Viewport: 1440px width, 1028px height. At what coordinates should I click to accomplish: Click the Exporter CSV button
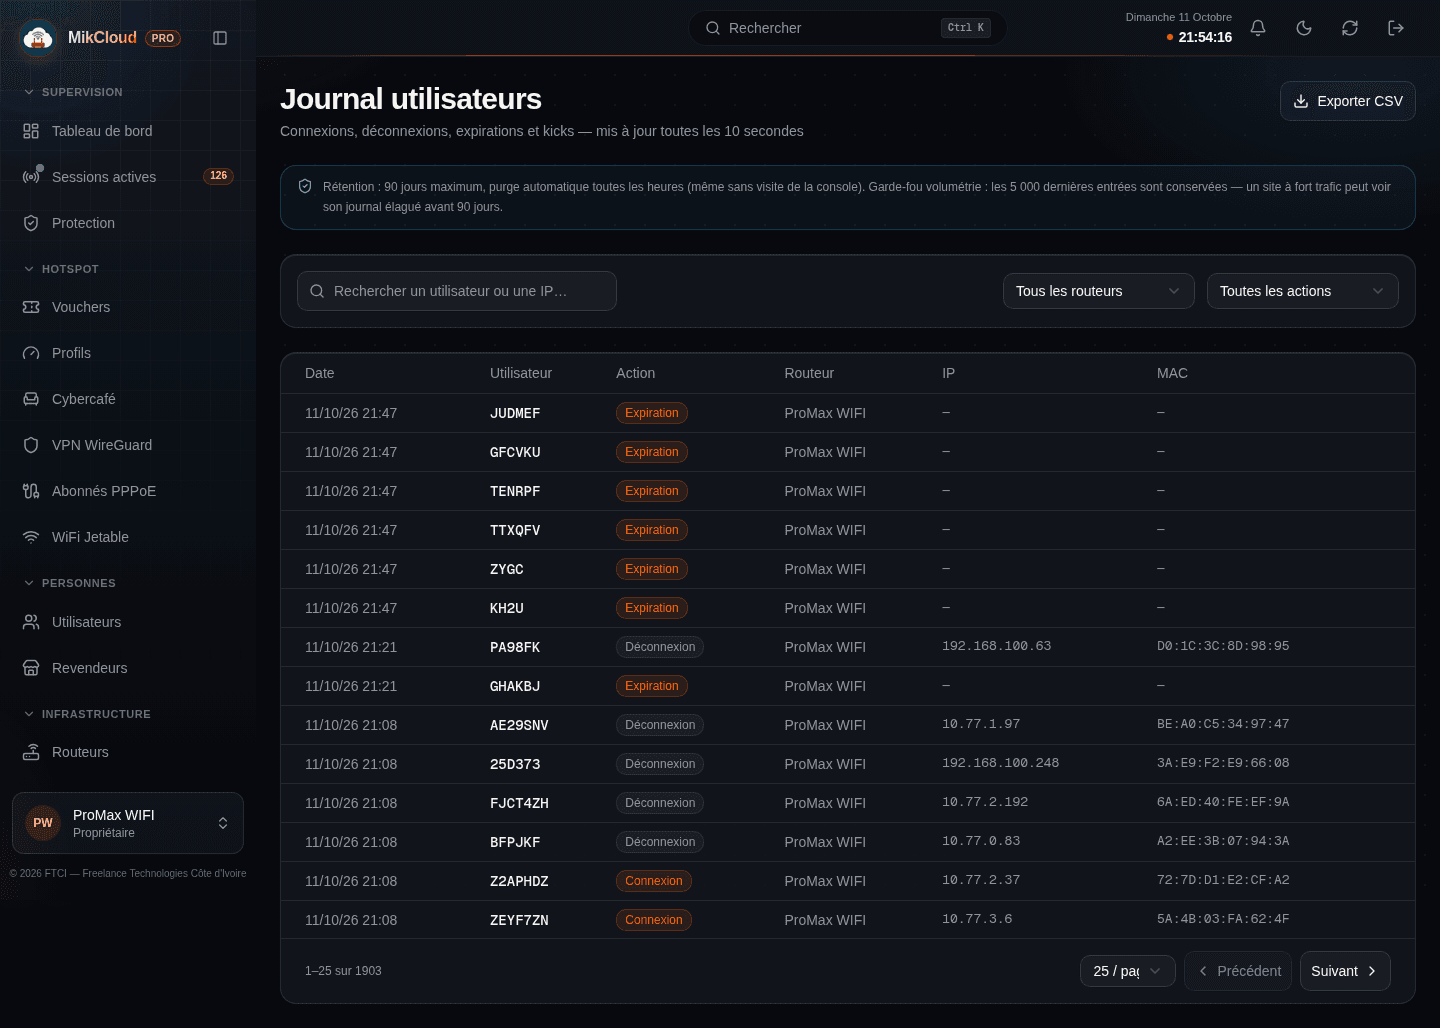coord(1348,101)
